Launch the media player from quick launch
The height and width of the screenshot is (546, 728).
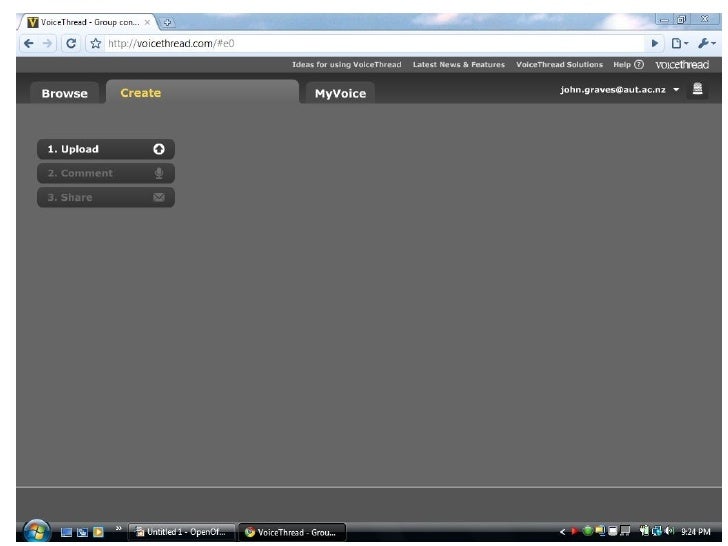coord(98,532)
